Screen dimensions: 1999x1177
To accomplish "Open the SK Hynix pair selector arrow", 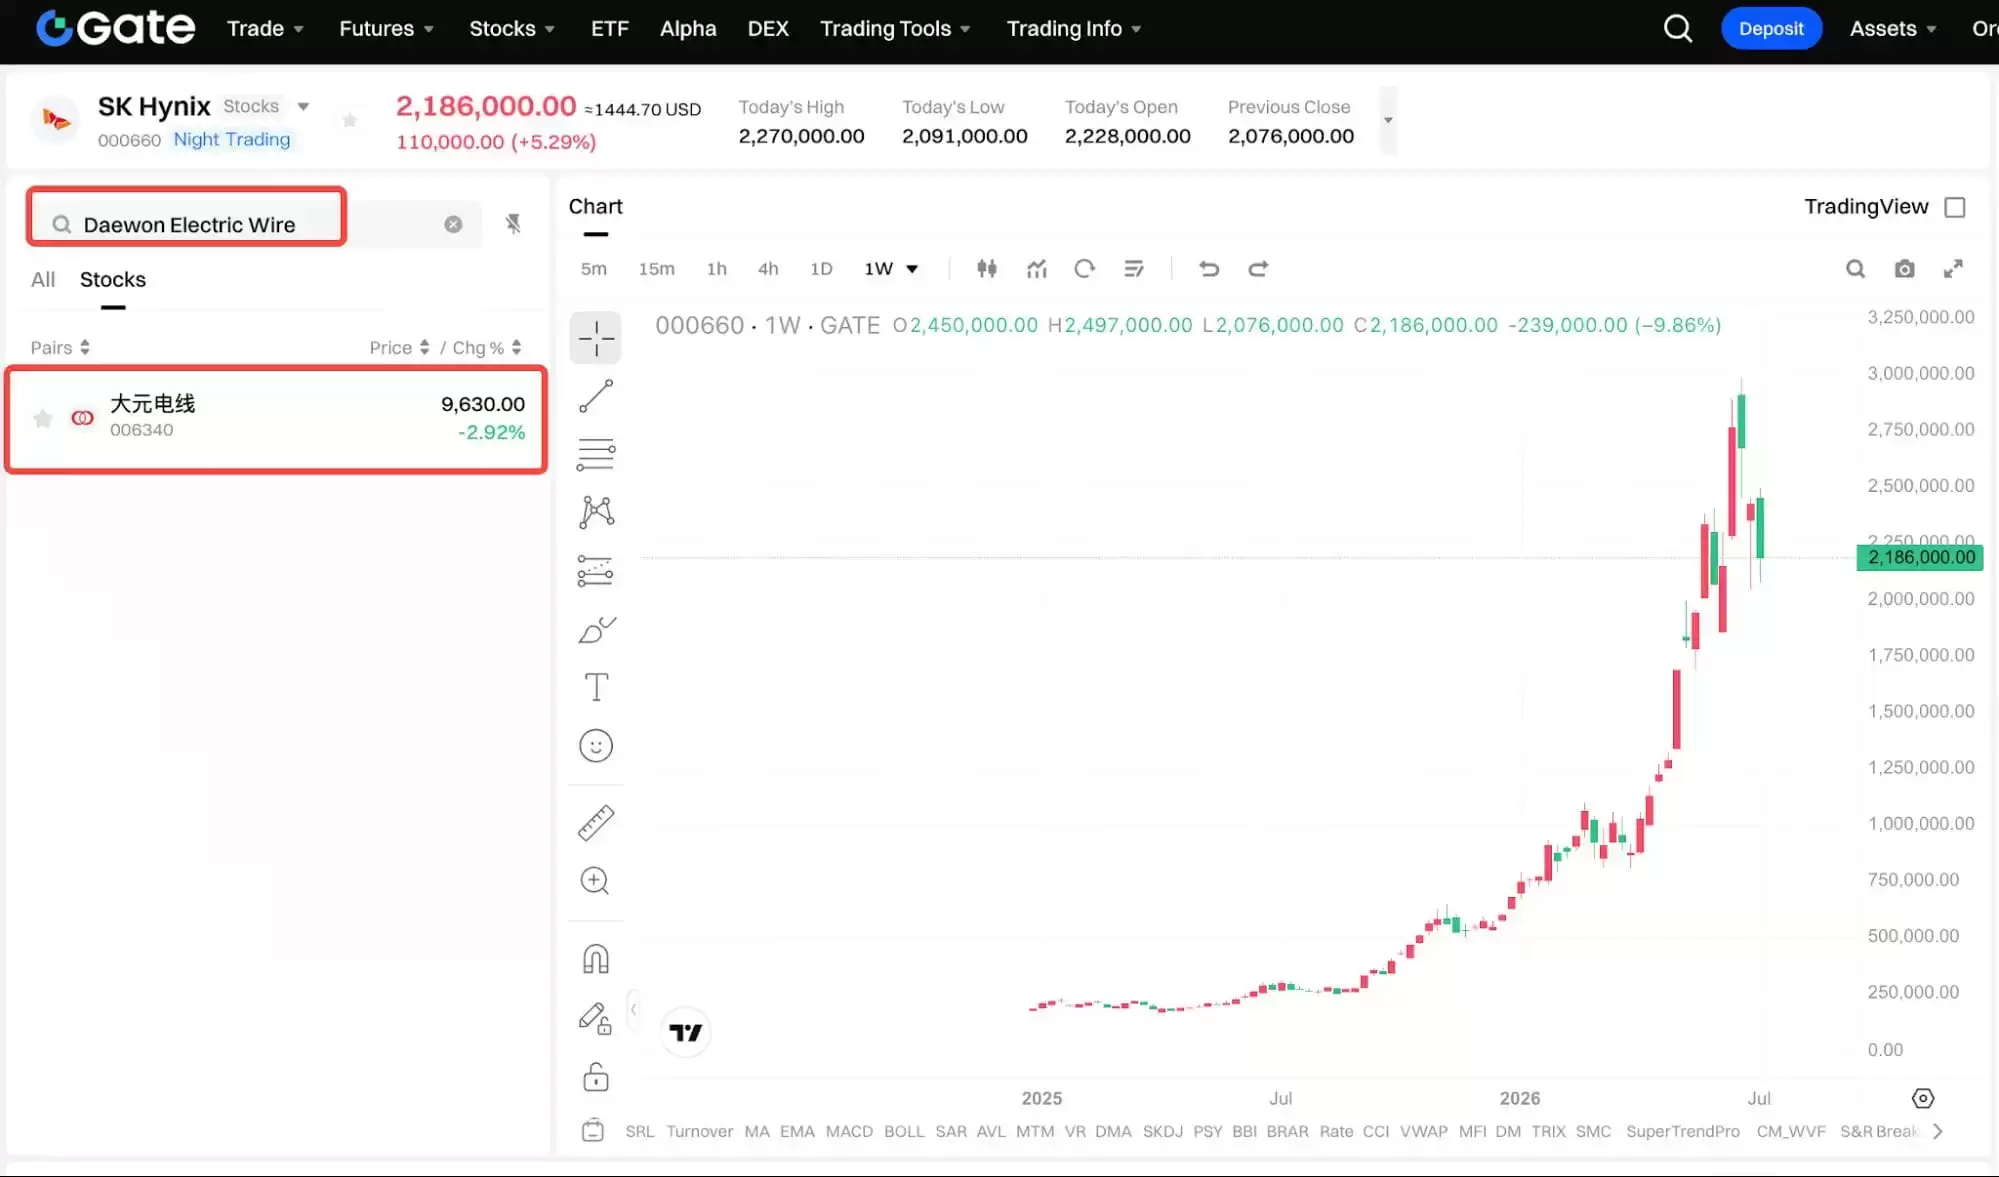I will pos(303,106).
